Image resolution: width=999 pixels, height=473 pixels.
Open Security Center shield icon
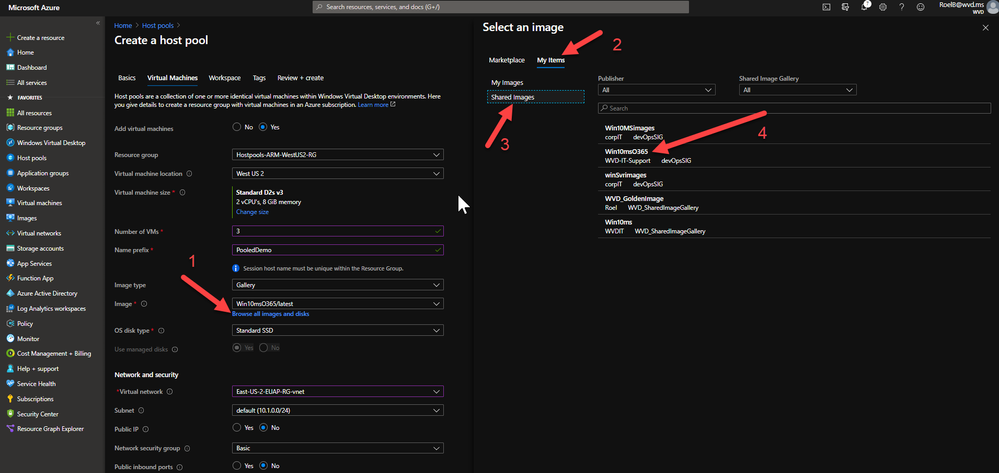(10, 414)
